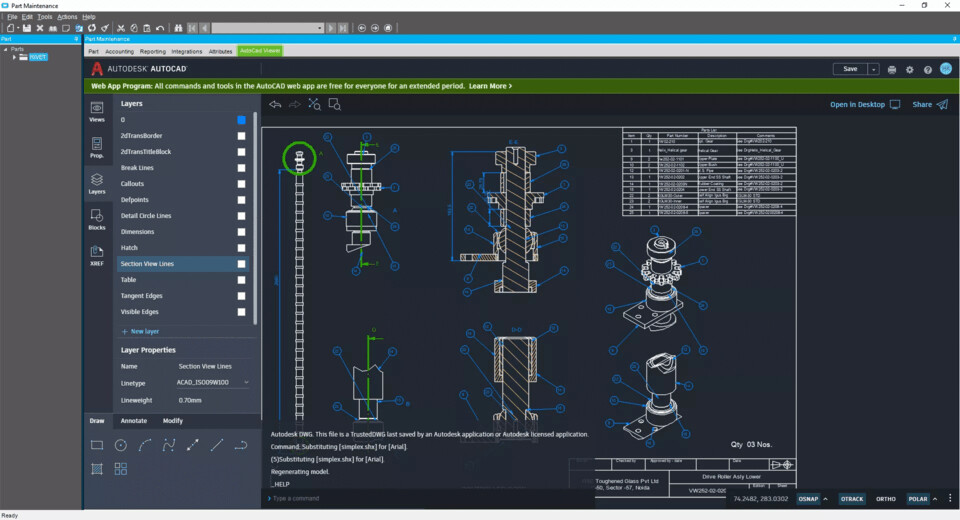Select the Spline draw tool
The width and height of the screenshot is (960, 520).
168,445
